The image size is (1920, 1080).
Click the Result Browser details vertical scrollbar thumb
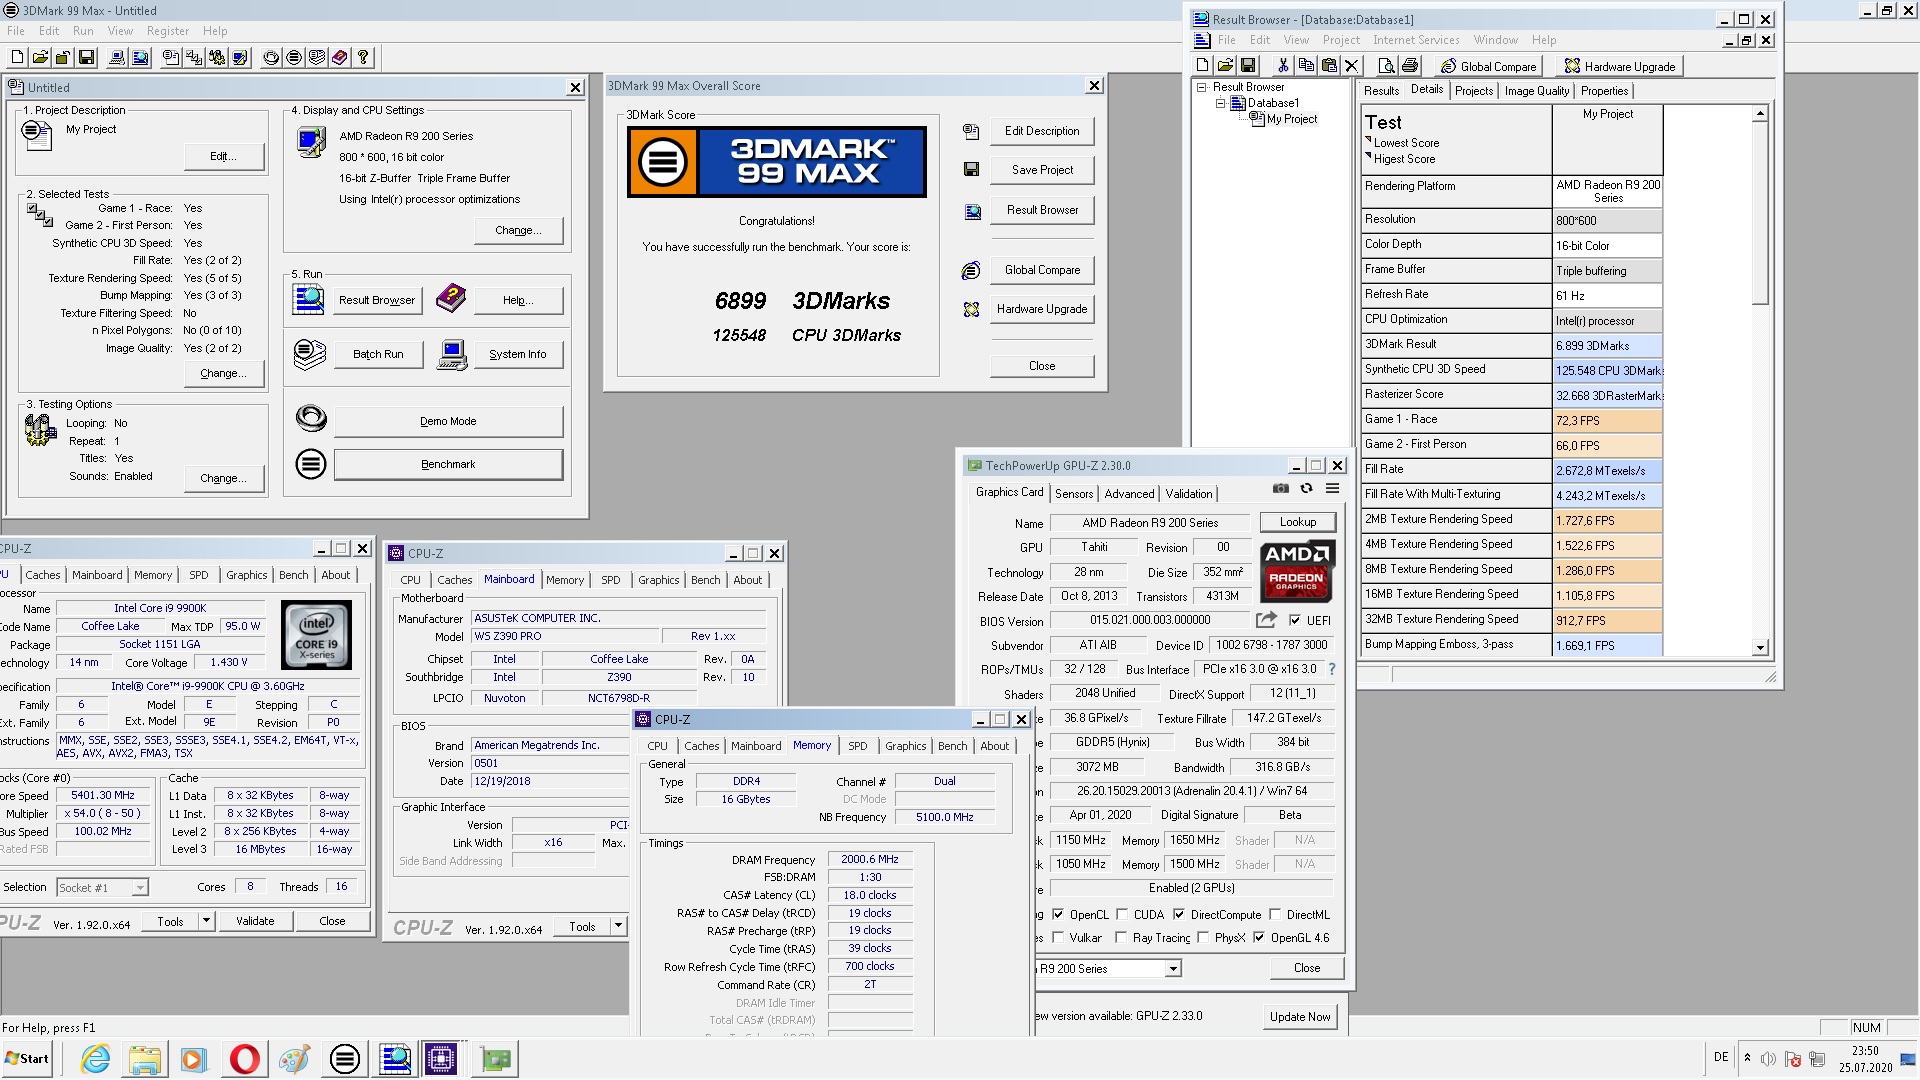1760,214
